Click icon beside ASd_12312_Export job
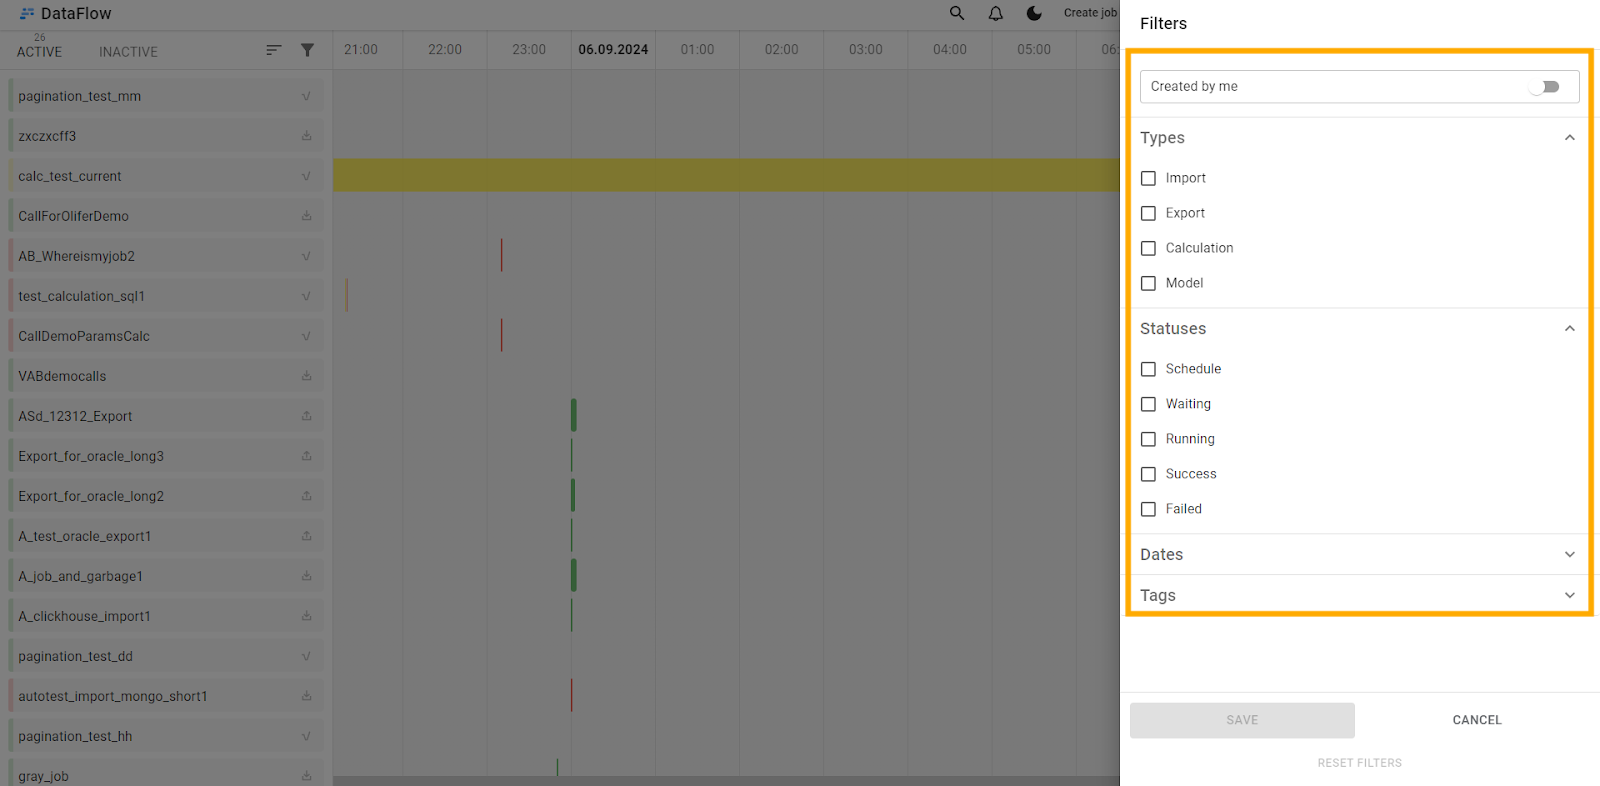1600x786 pixels. [x=306, y=416]
